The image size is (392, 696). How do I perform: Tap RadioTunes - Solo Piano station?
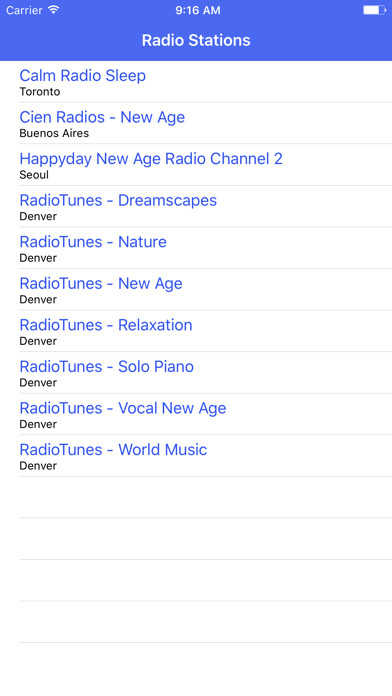[x=196, y=372]
